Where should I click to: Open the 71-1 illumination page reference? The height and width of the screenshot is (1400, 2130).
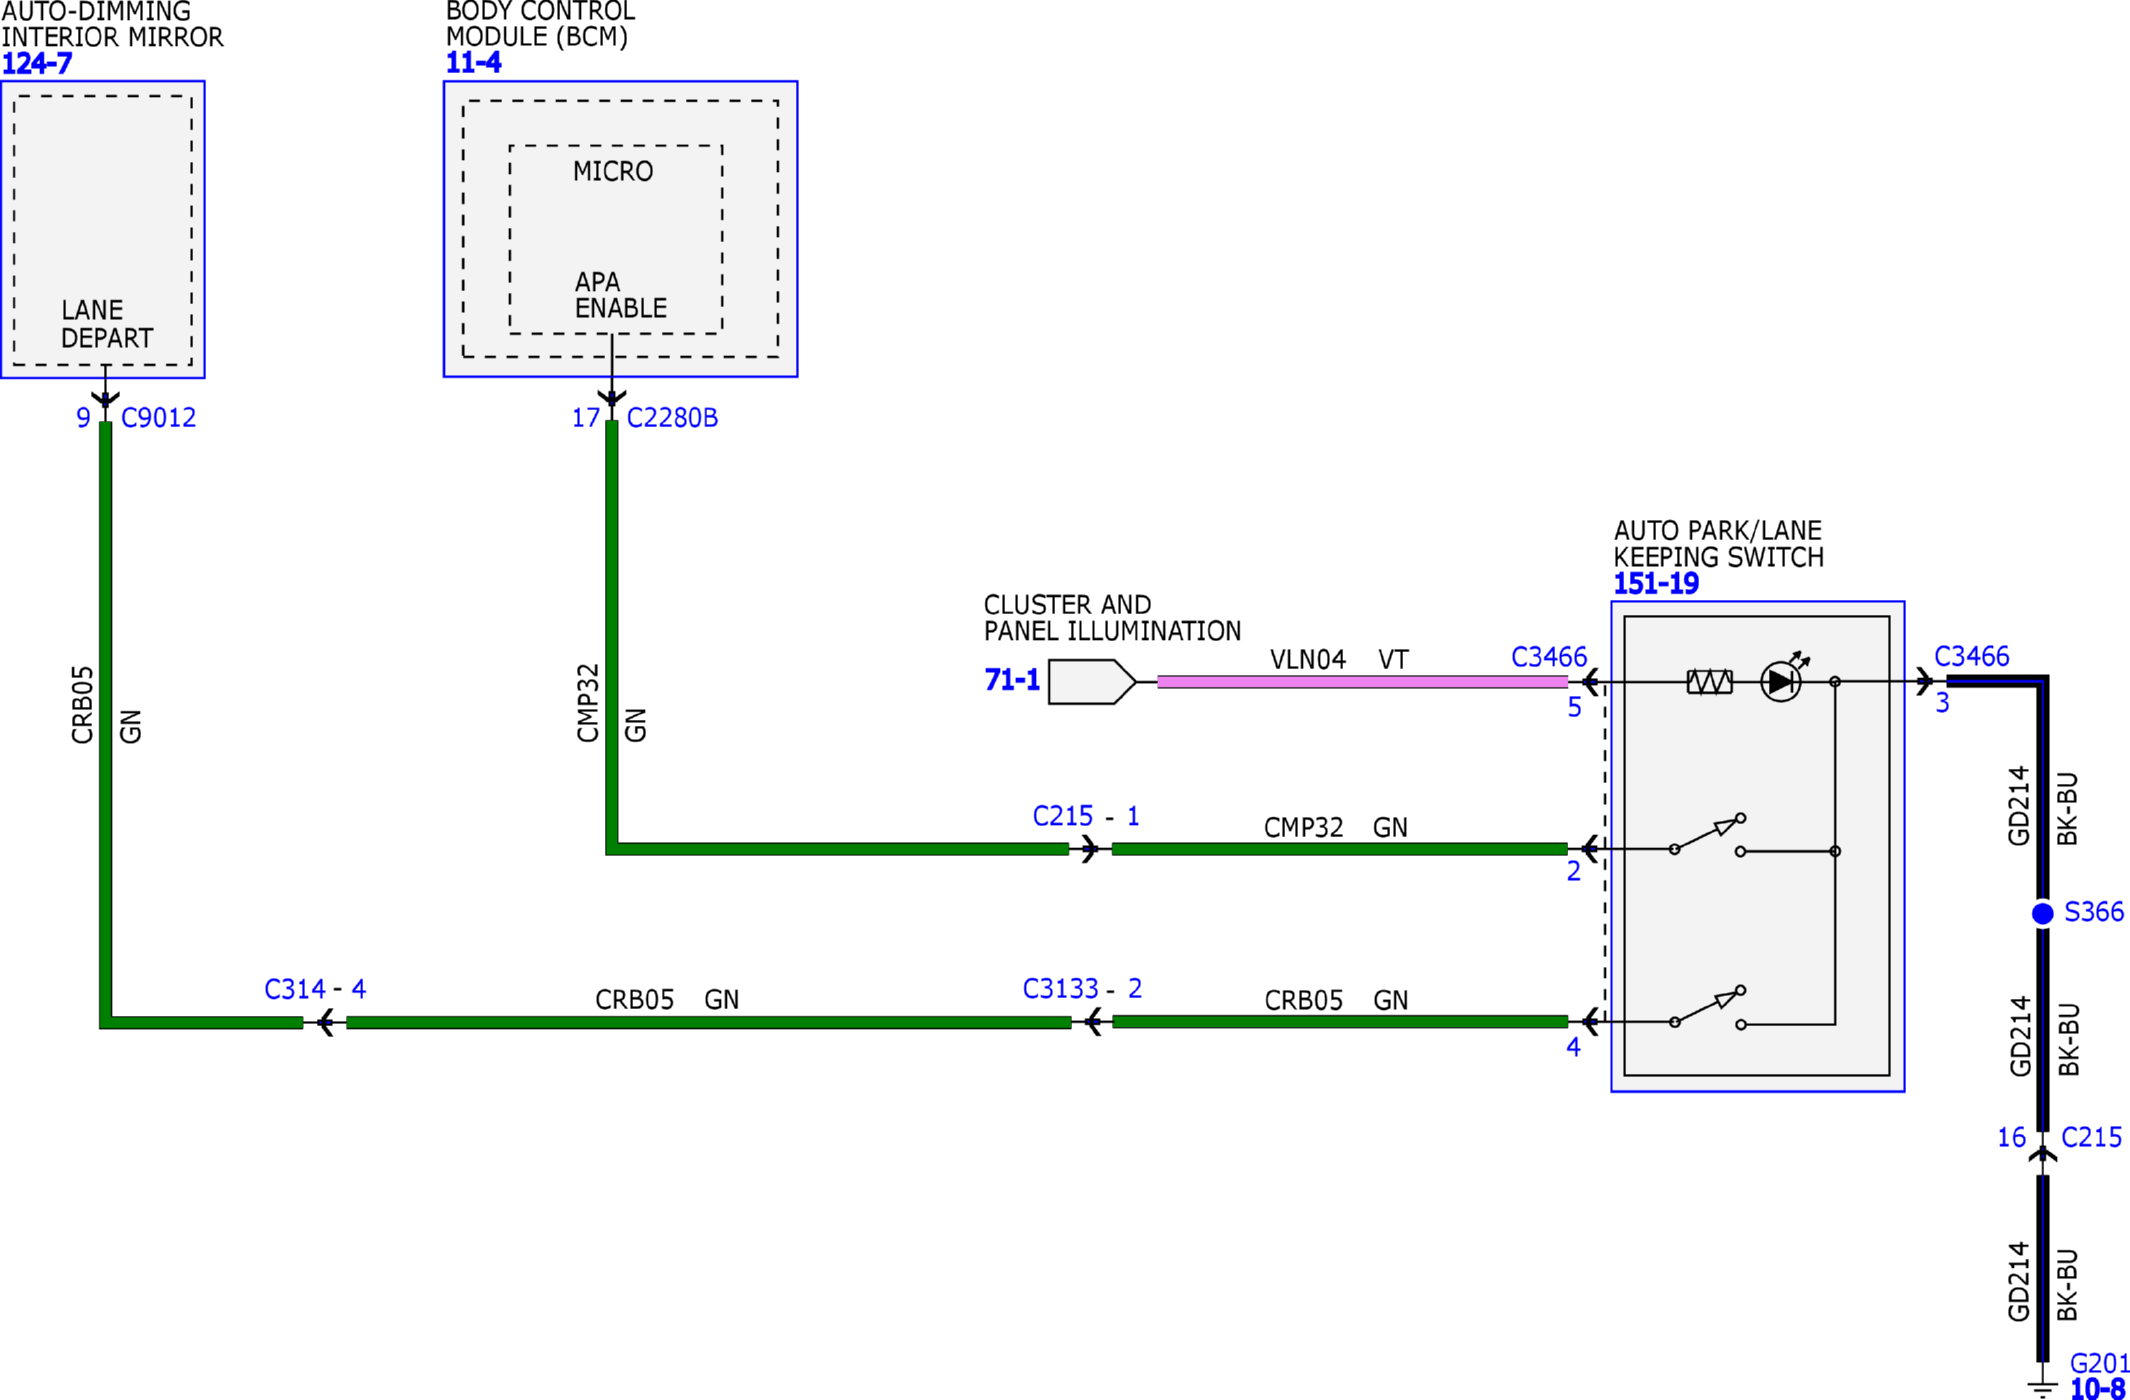pos(1012,680)
